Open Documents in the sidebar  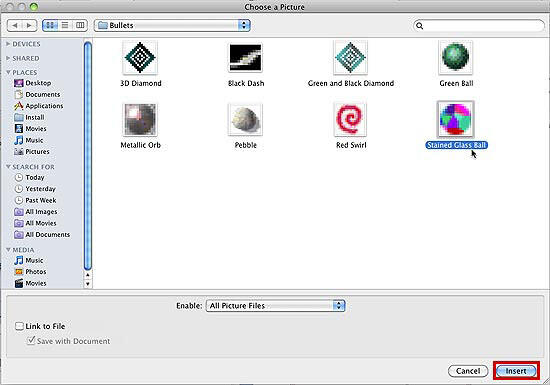(37, 94)
